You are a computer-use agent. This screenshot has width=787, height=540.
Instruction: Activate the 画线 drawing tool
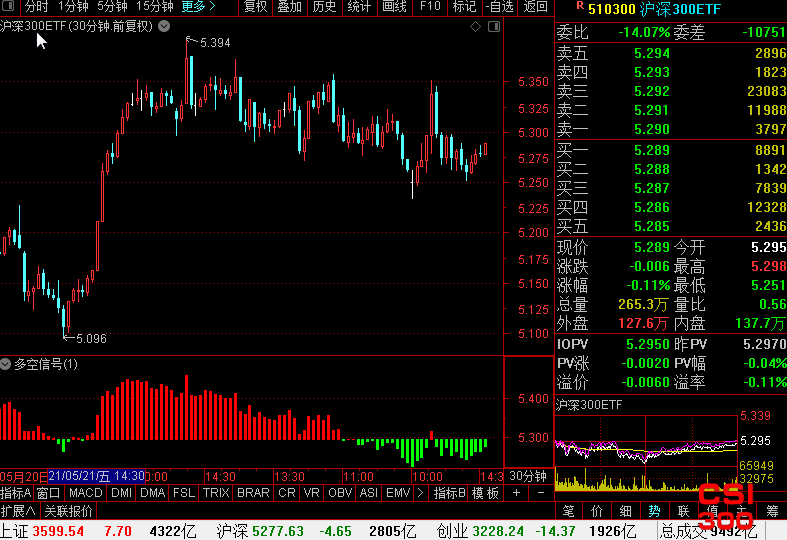click(x=394, y=7)
